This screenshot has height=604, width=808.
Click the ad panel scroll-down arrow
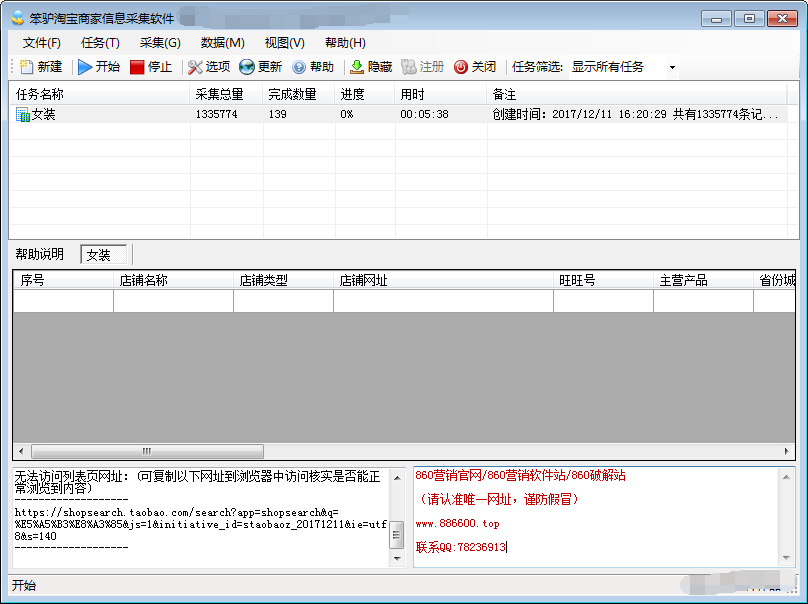coord(786,558)
